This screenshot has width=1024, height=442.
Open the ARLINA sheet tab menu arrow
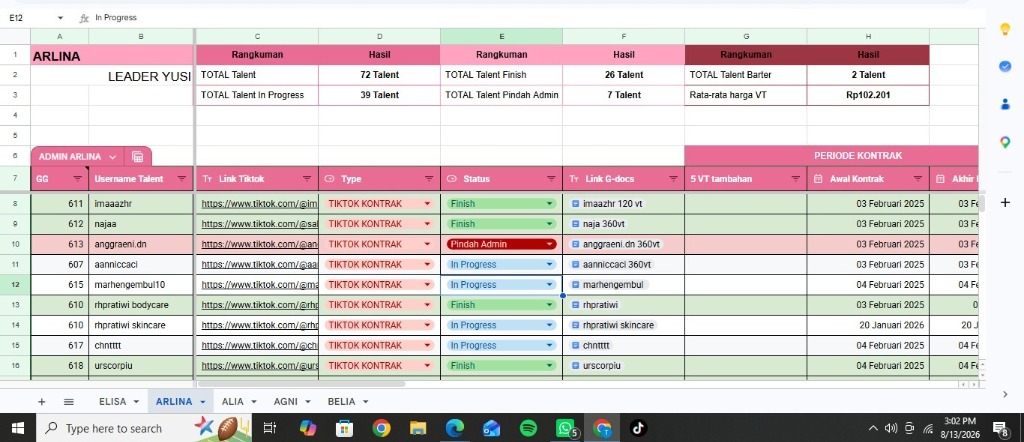point(202,402)
